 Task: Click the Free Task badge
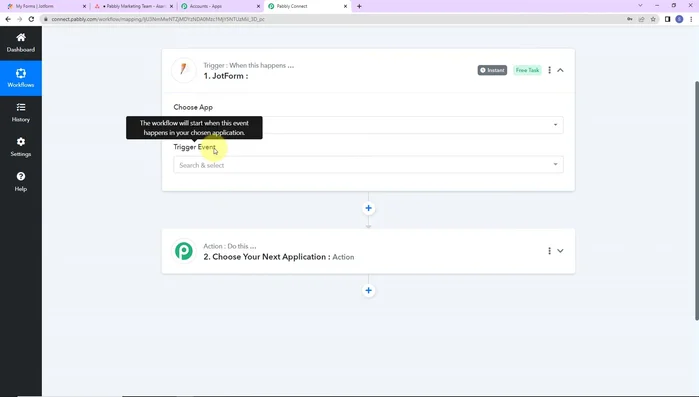[x=527, y=70]
